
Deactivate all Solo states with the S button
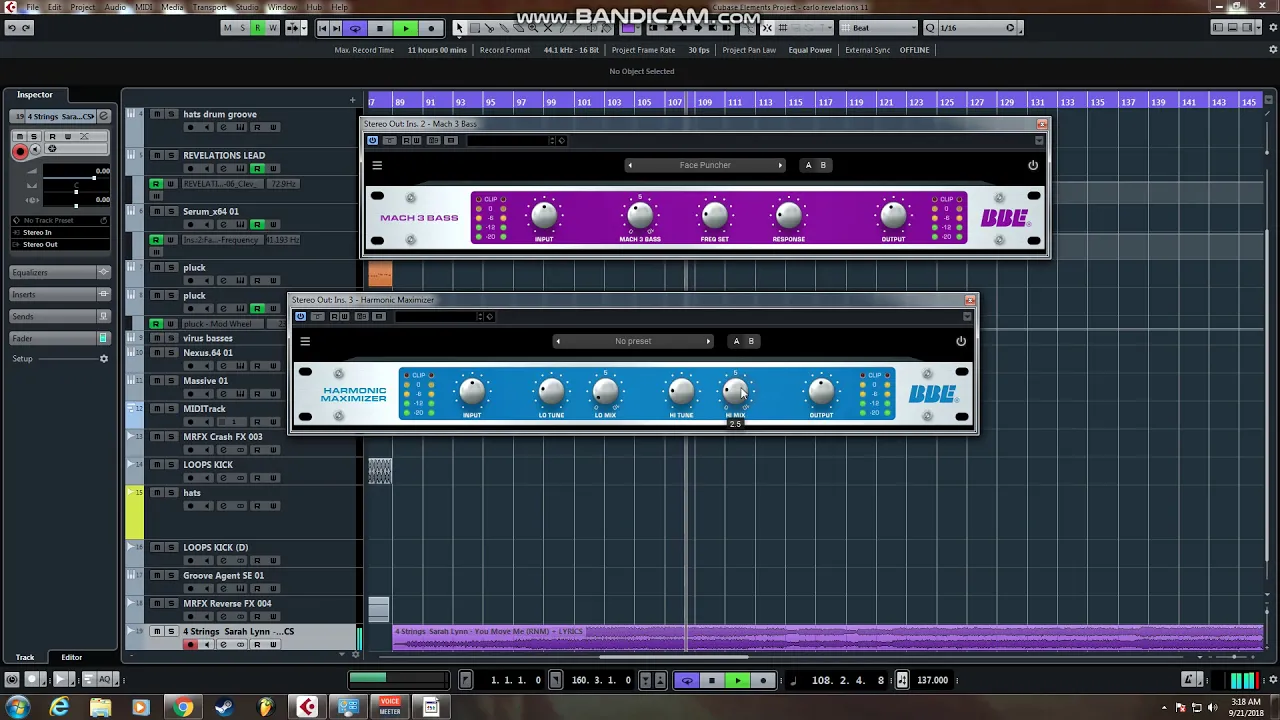[242, 28]
